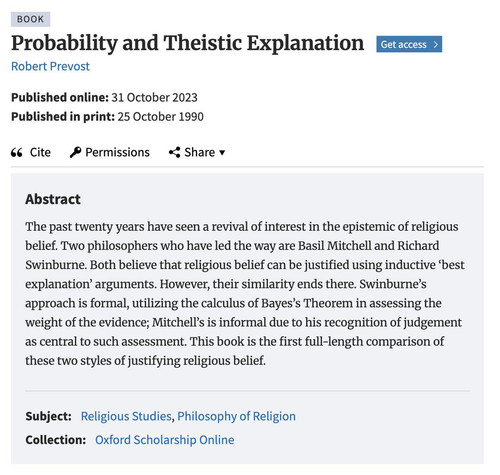Open author Robert Prevost's link

[50, 66]
